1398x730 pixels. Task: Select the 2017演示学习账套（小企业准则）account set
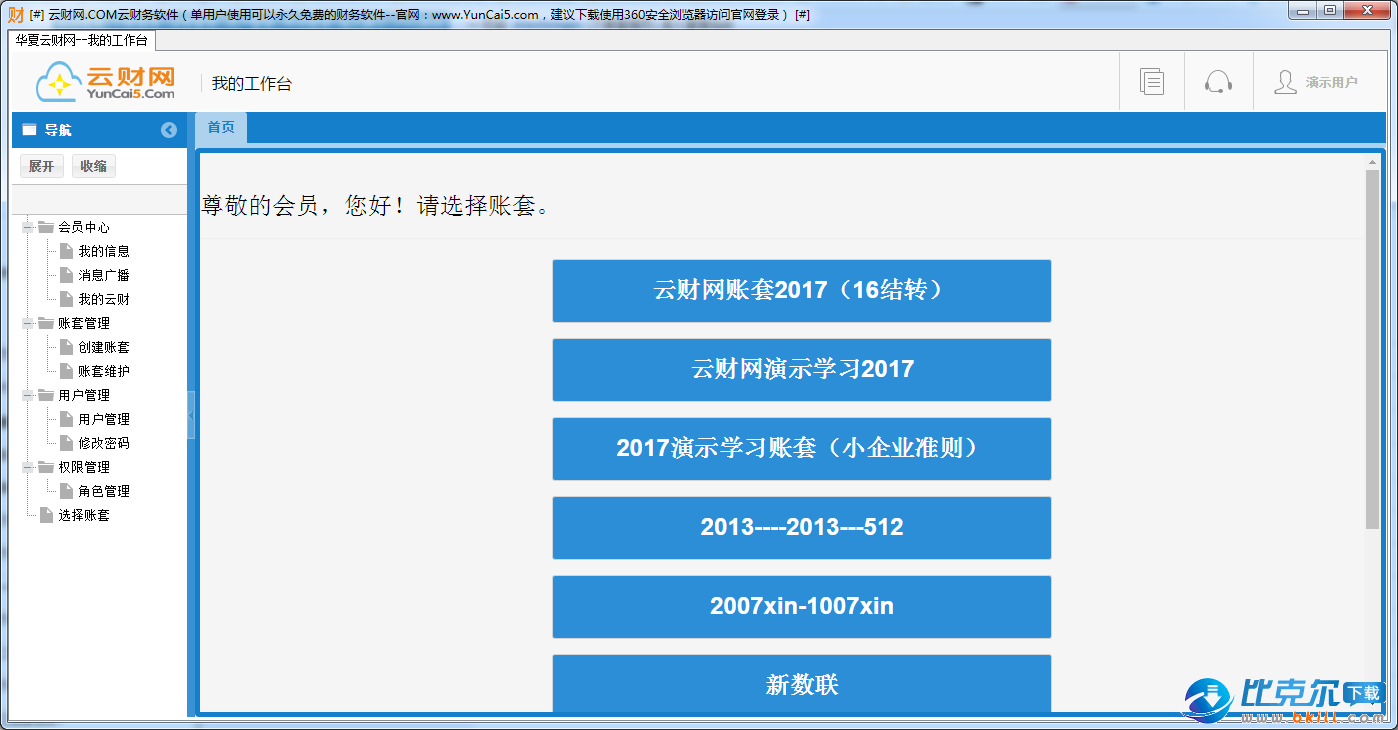[801, 449]
